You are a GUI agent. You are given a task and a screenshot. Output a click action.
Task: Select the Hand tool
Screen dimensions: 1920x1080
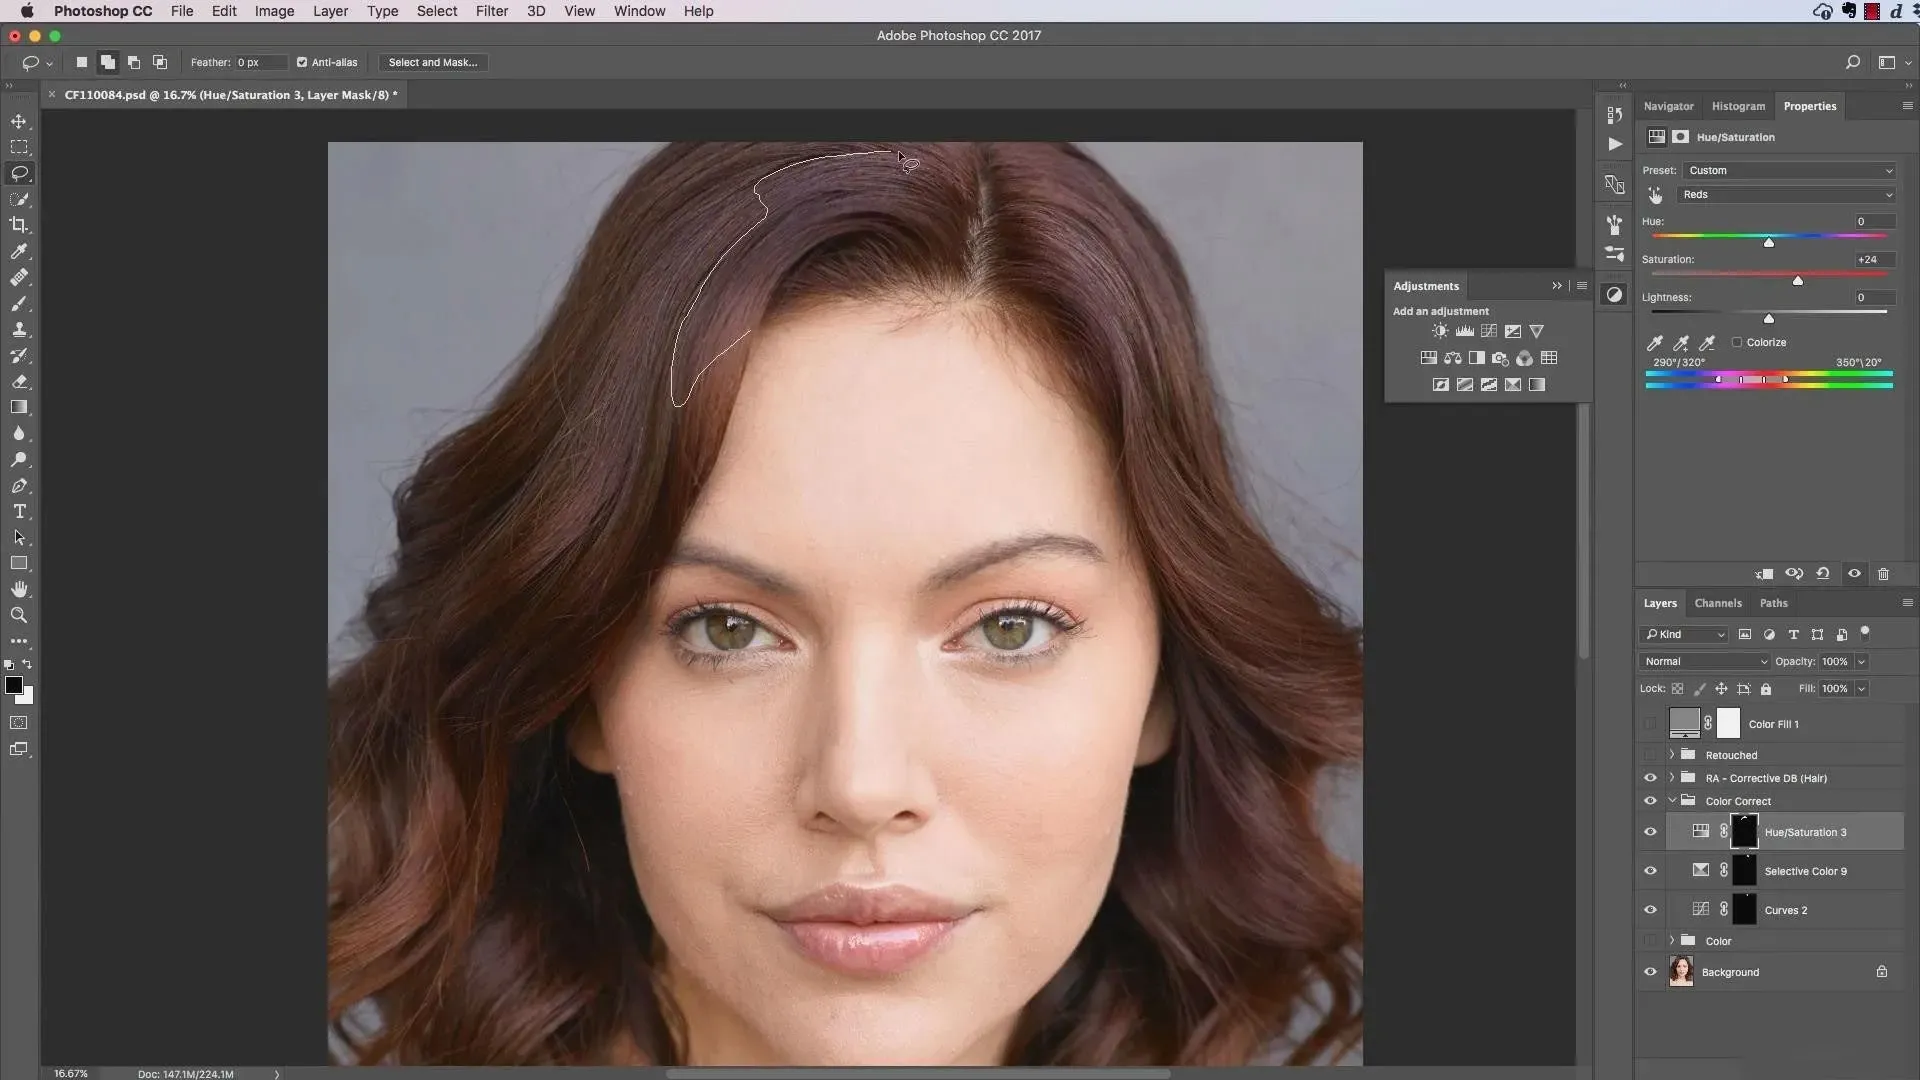19,589
